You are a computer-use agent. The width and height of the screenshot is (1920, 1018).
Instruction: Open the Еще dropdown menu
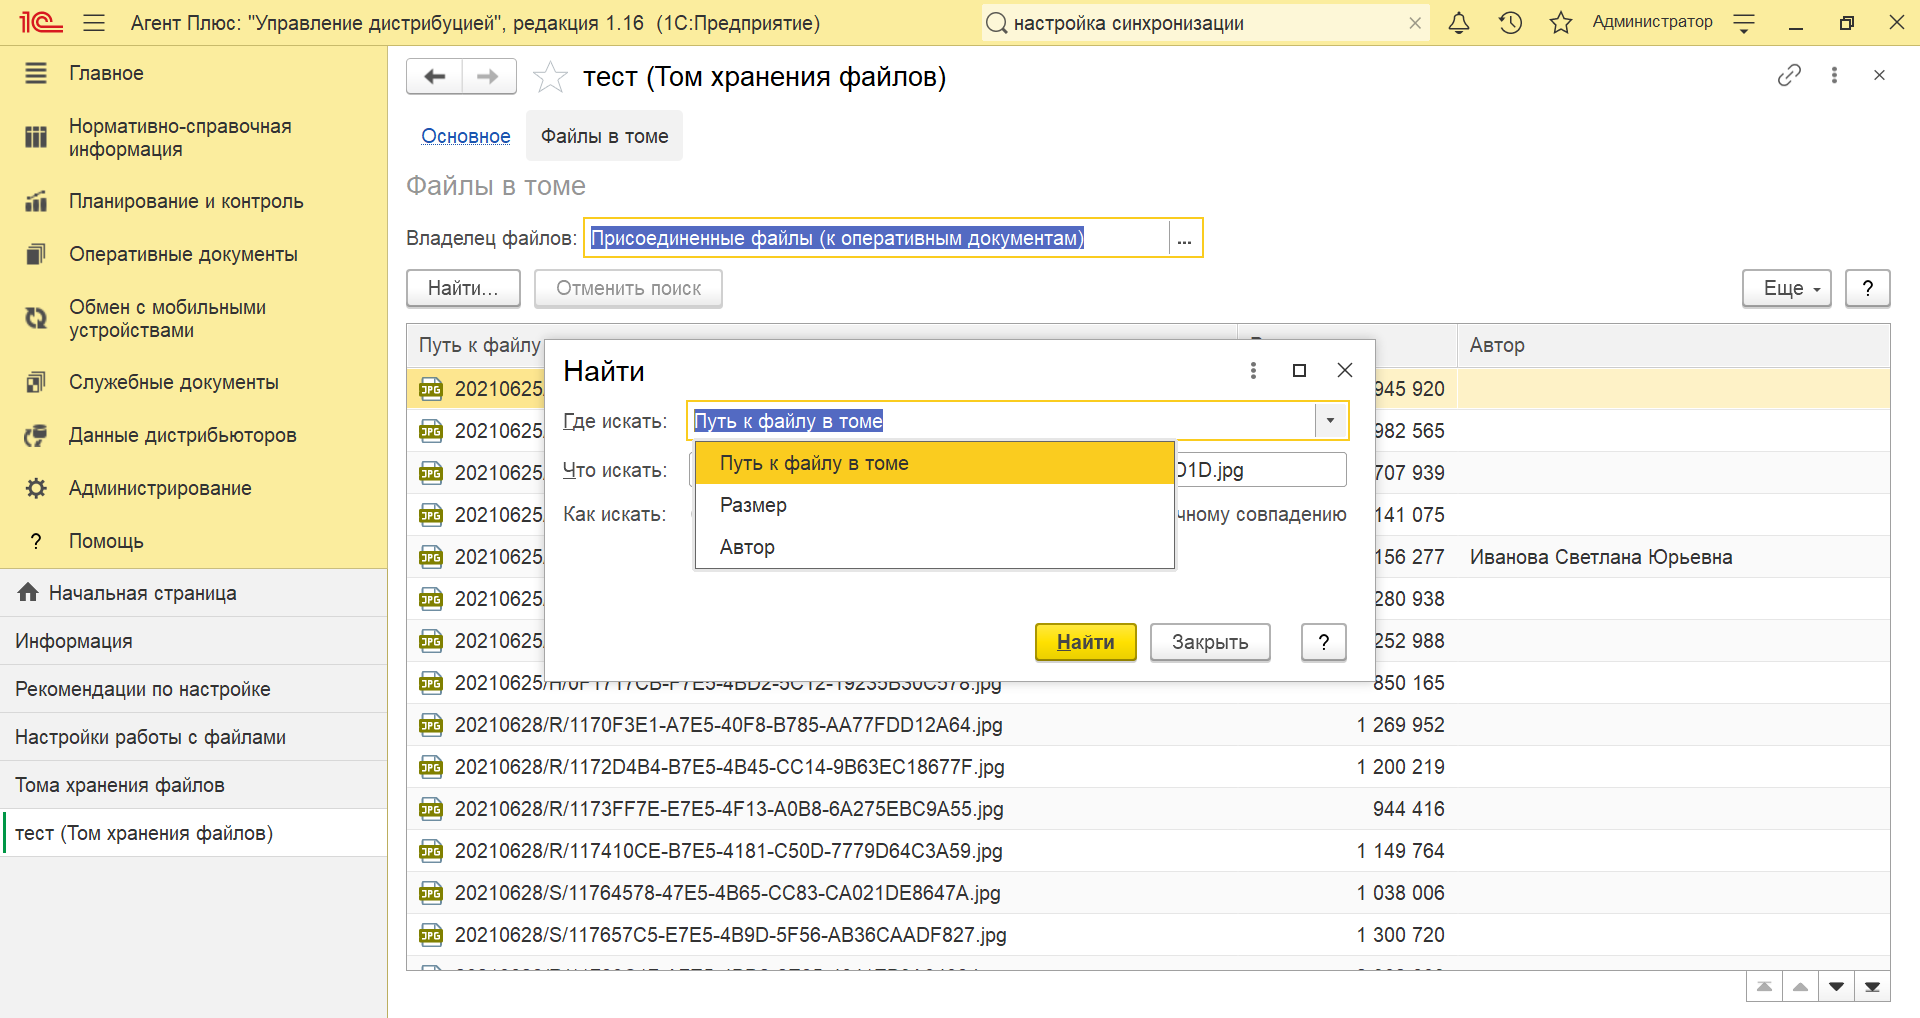tap(1786, 288)
